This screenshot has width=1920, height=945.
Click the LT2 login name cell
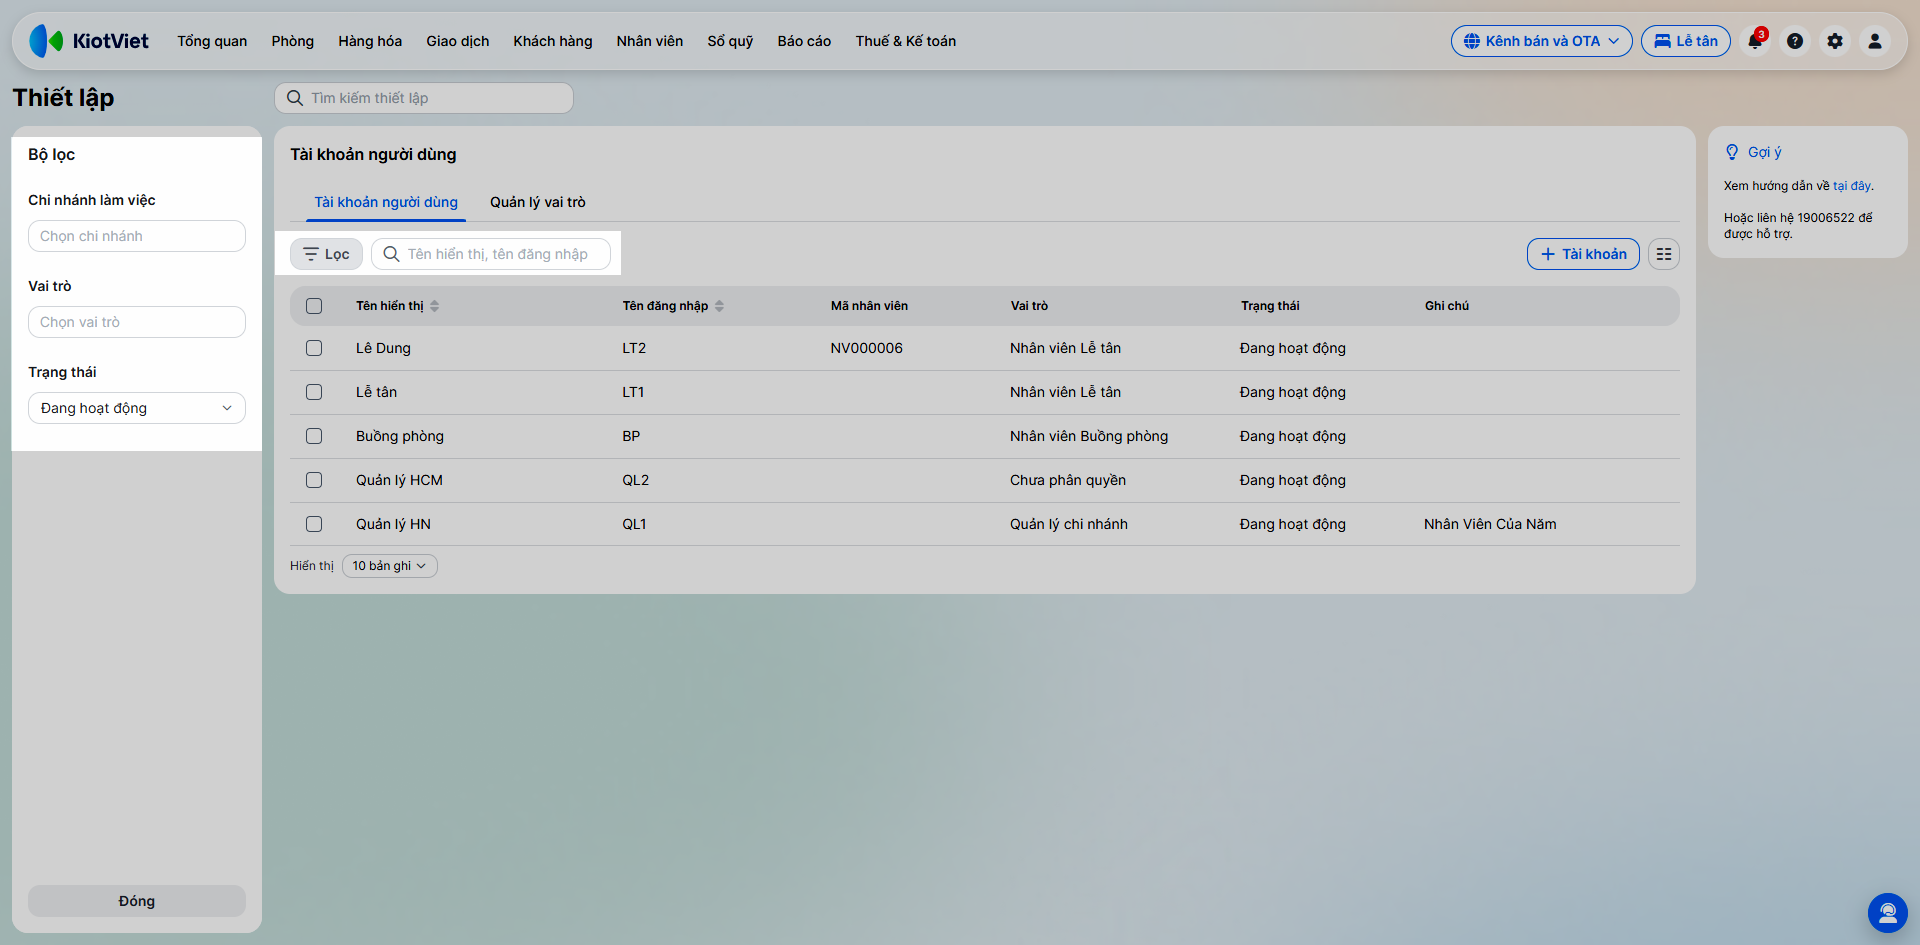pyautogui.click(x=634, y=348)
